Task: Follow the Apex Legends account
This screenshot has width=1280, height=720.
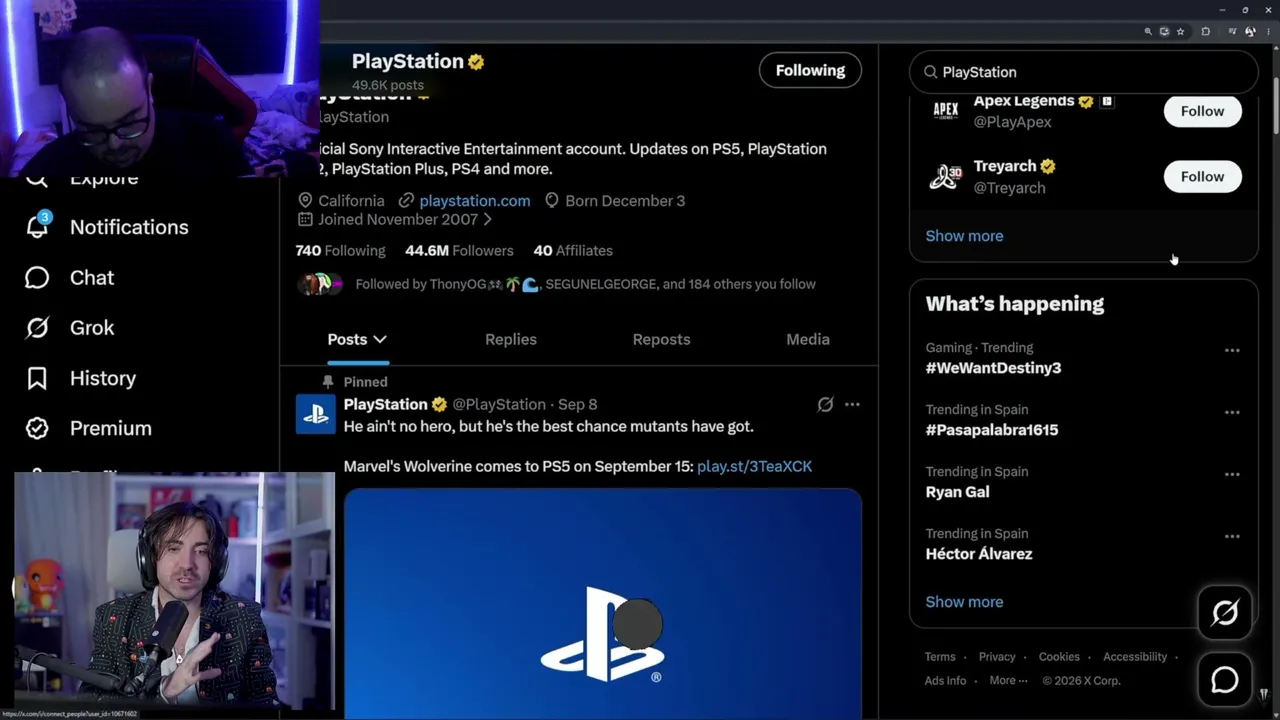Action: 1202,110
